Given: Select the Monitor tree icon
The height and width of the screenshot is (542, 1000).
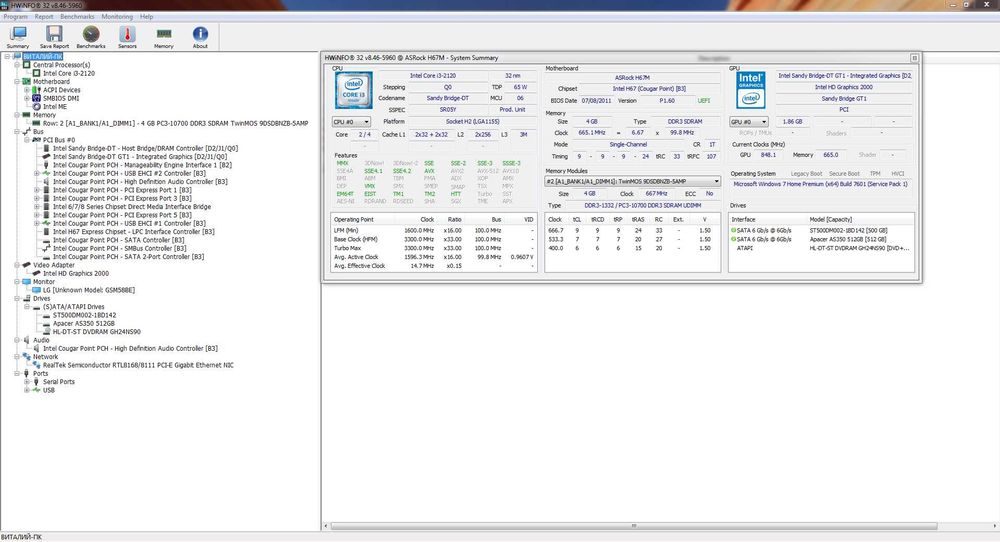Looking at the screenshot, I should (x=27, y=281).
